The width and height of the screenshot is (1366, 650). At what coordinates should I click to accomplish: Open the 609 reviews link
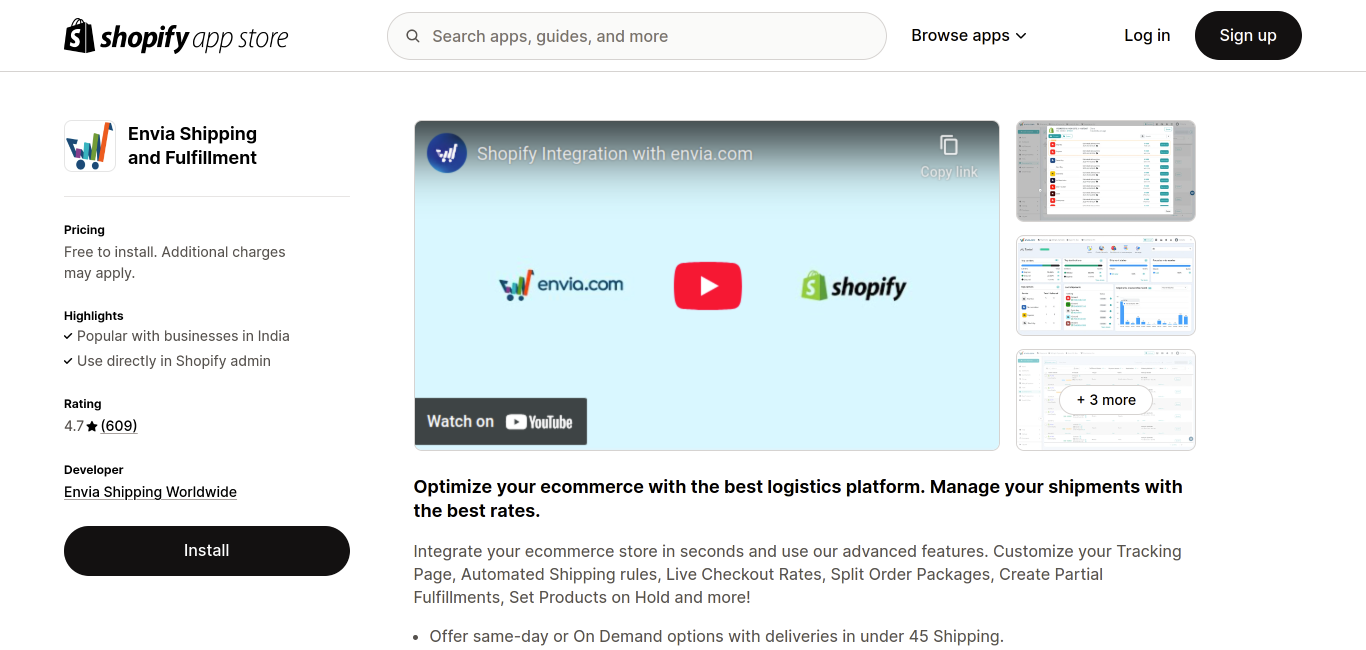119,426
